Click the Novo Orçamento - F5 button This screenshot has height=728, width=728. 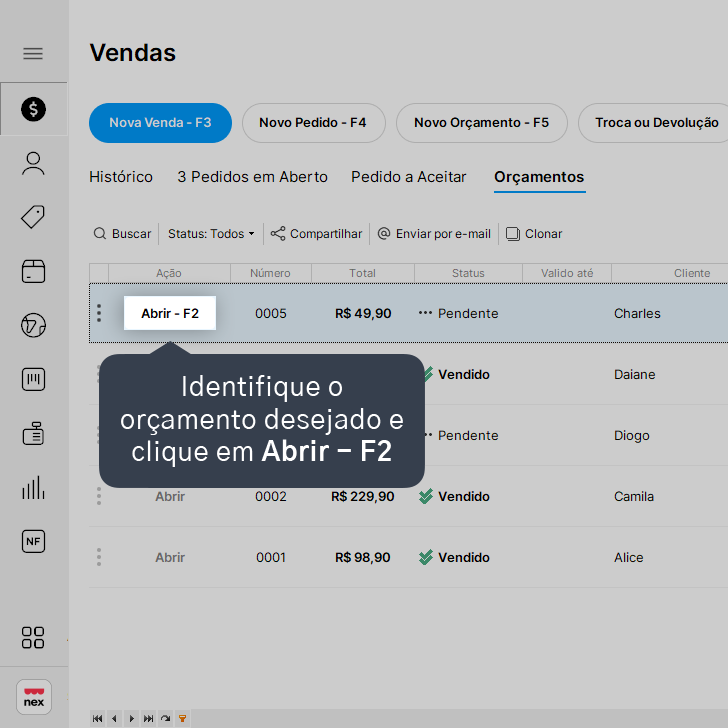(481, 123)
